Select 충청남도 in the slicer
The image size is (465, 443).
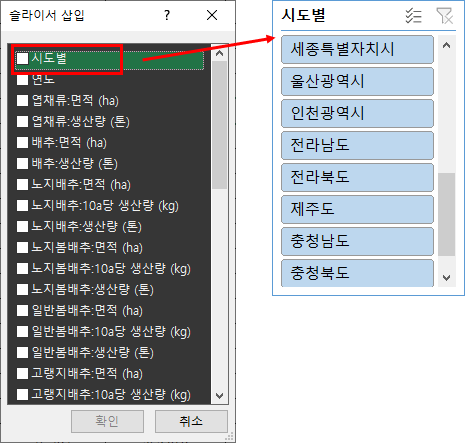357,241
